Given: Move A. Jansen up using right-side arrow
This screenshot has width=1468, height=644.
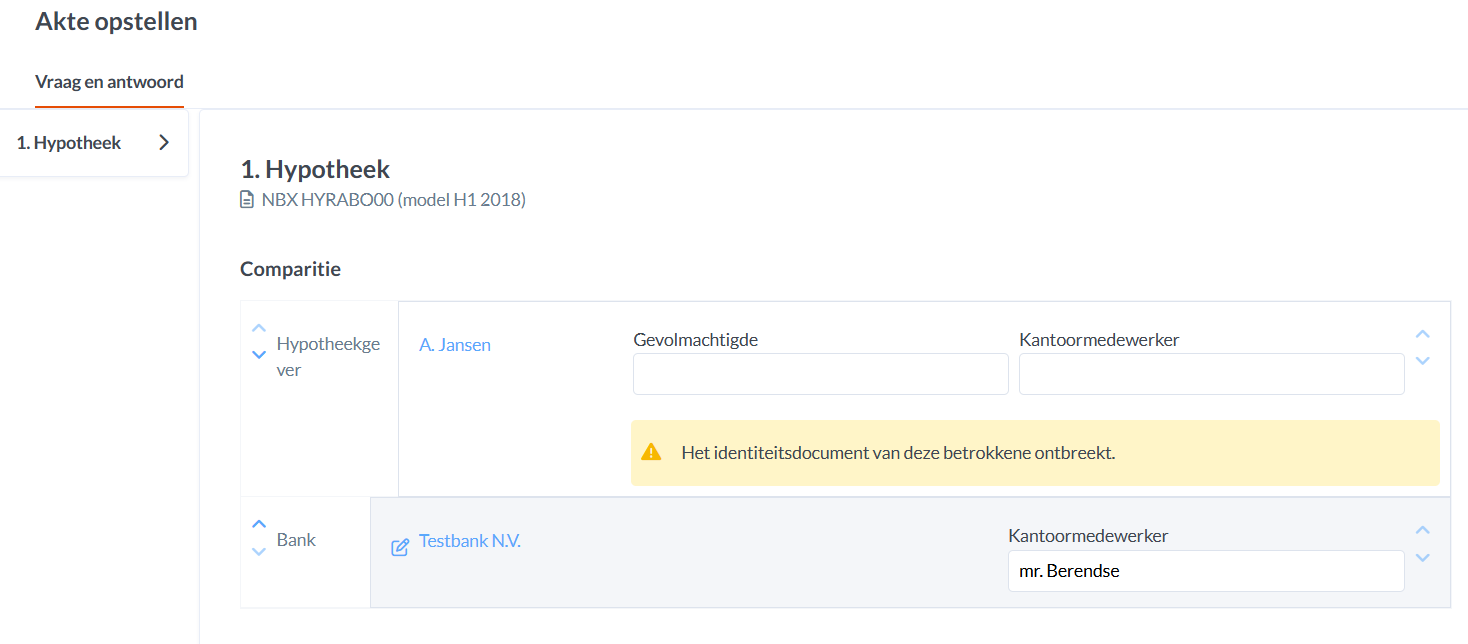Looking at the screenshot, I should [1423, 334].
